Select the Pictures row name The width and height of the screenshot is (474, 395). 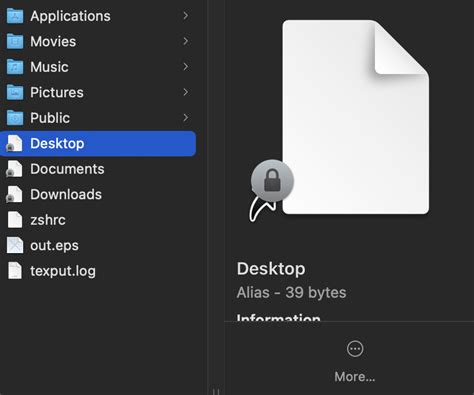pyautogui.click(x=57, y=92)
